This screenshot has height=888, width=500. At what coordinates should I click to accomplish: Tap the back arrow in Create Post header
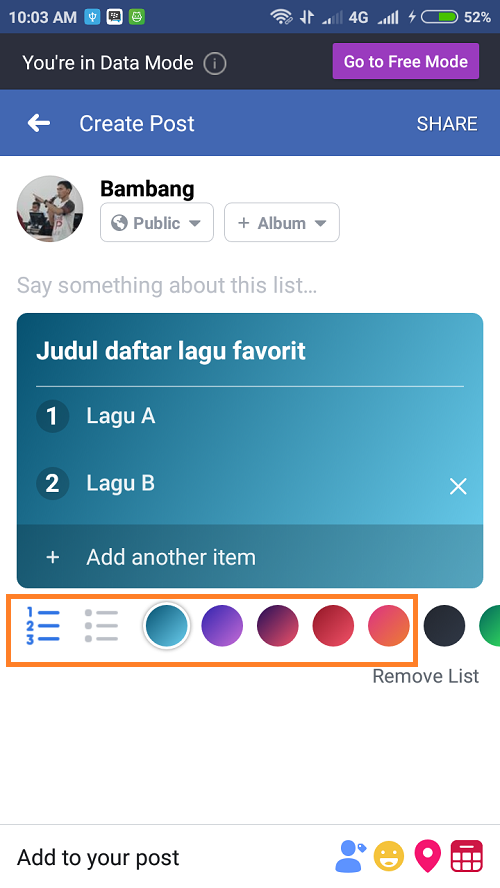(39, 123)
